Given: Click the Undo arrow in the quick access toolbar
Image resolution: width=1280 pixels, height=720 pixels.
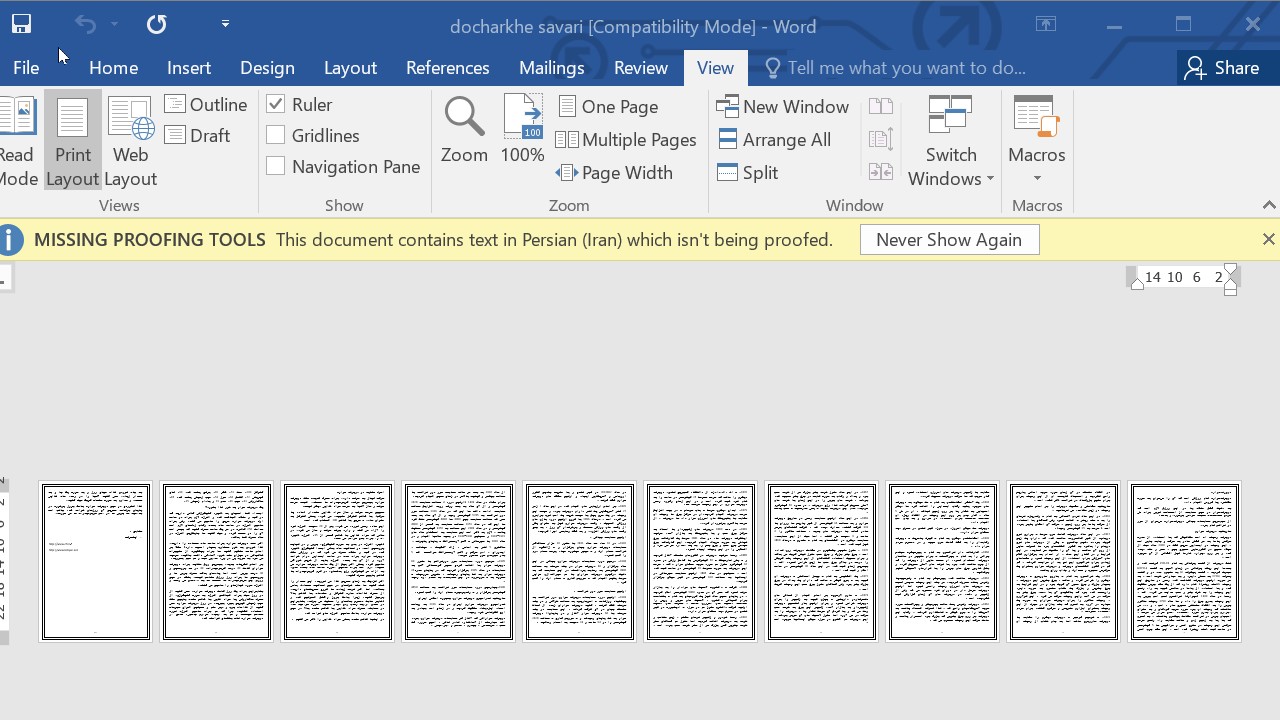Looking at the screenshot, I should click(x=85, y=24).
